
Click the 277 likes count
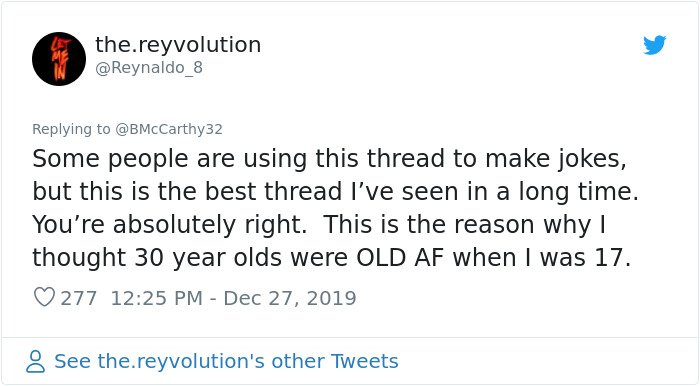tap(79, 298)
